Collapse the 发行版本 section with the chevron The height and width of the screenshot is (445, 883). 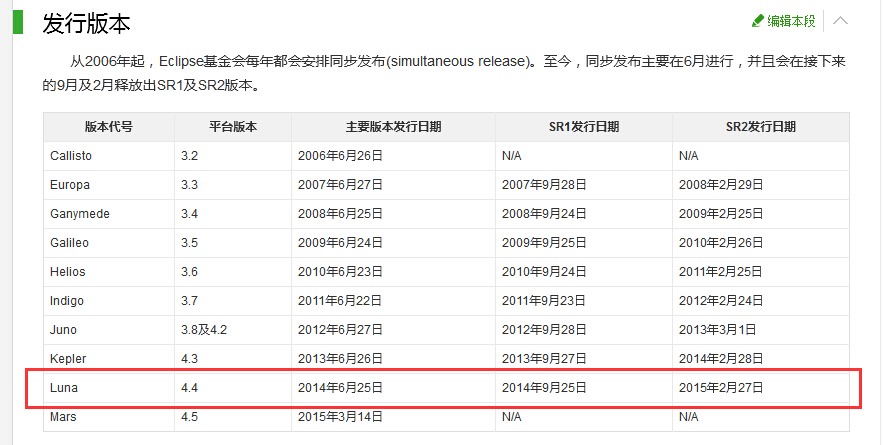click(x=841, y=20)
